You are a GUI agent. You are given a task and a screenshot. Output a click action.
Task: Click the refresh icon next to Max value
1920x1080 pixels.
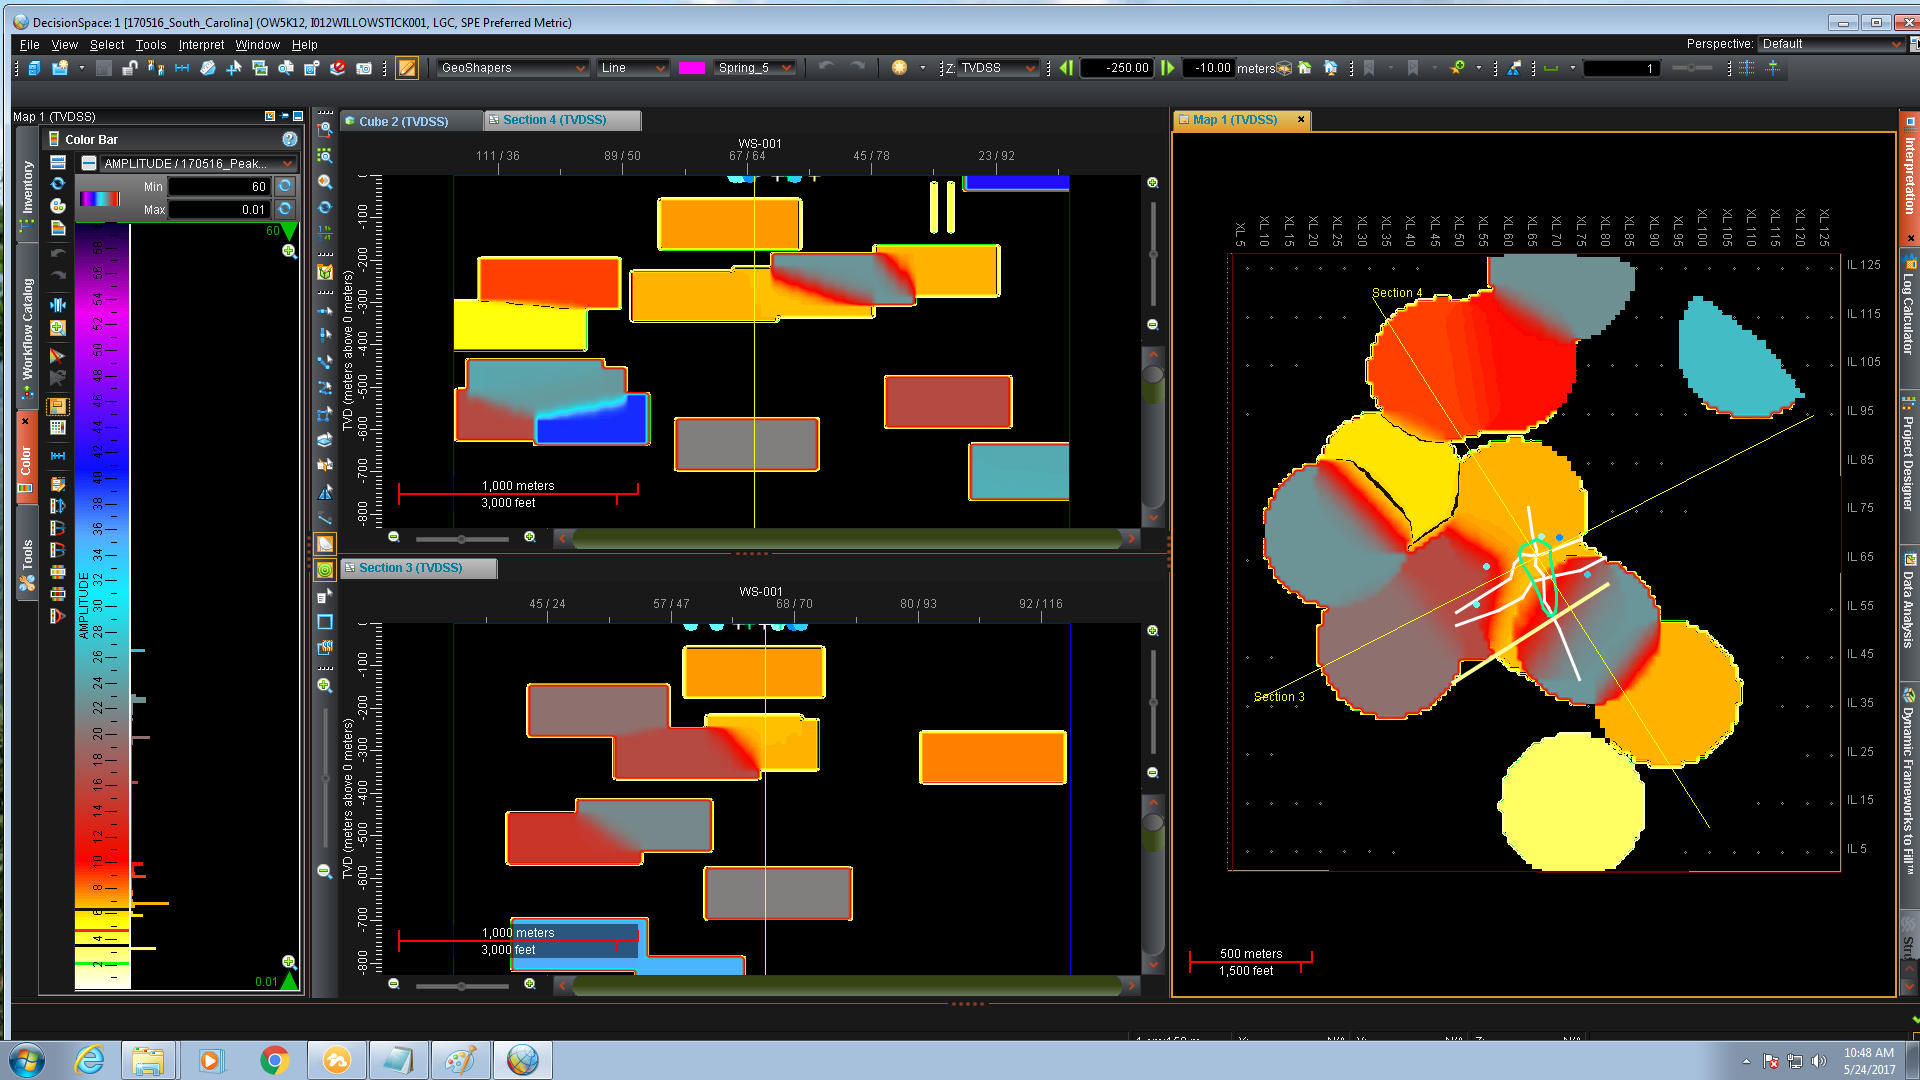point(285,209)
